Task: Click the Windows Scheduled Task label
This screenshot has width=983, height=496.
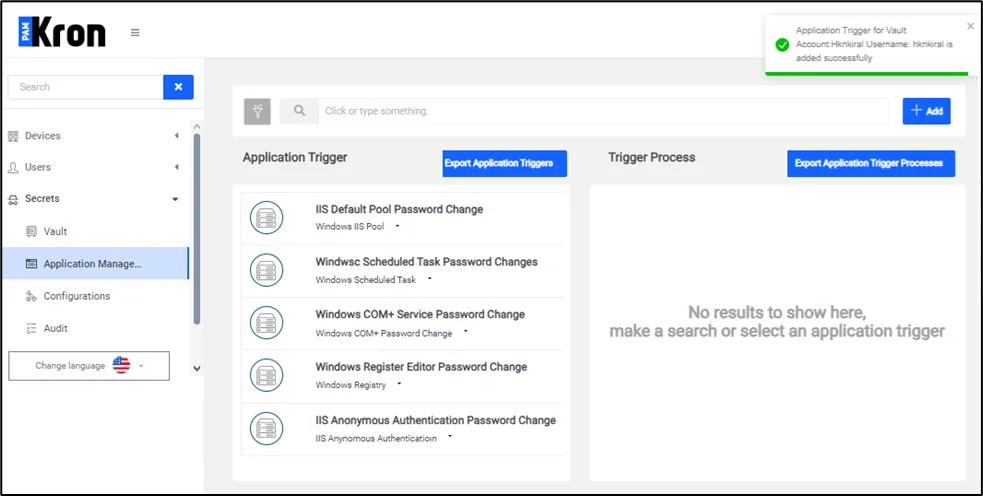Action: coord(365,279)
